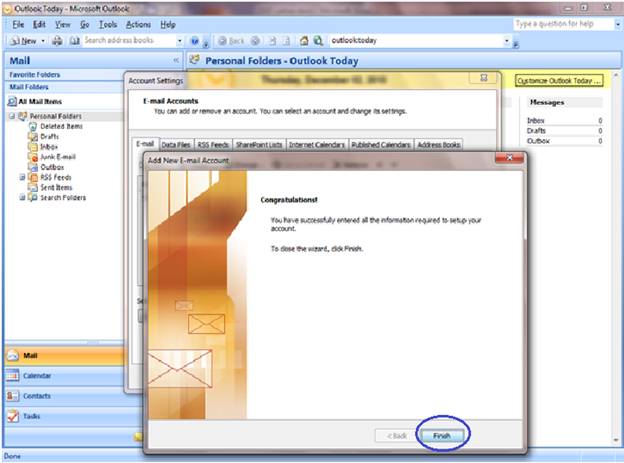Open the Actions menu
The width and height of the screenshot is (624, 463).
point(138,24)
